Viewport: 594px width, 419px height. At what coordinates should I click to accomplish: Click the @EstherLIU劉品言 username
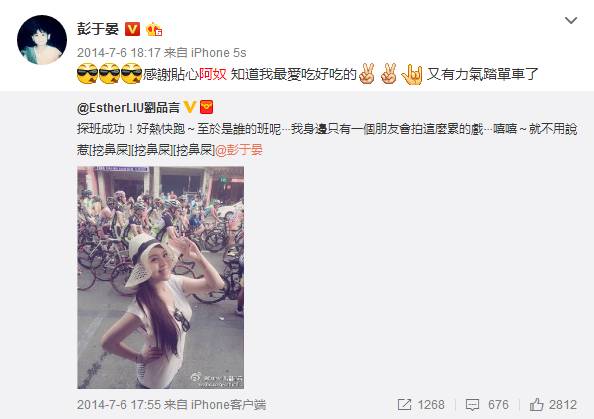(x=128, y=108)
